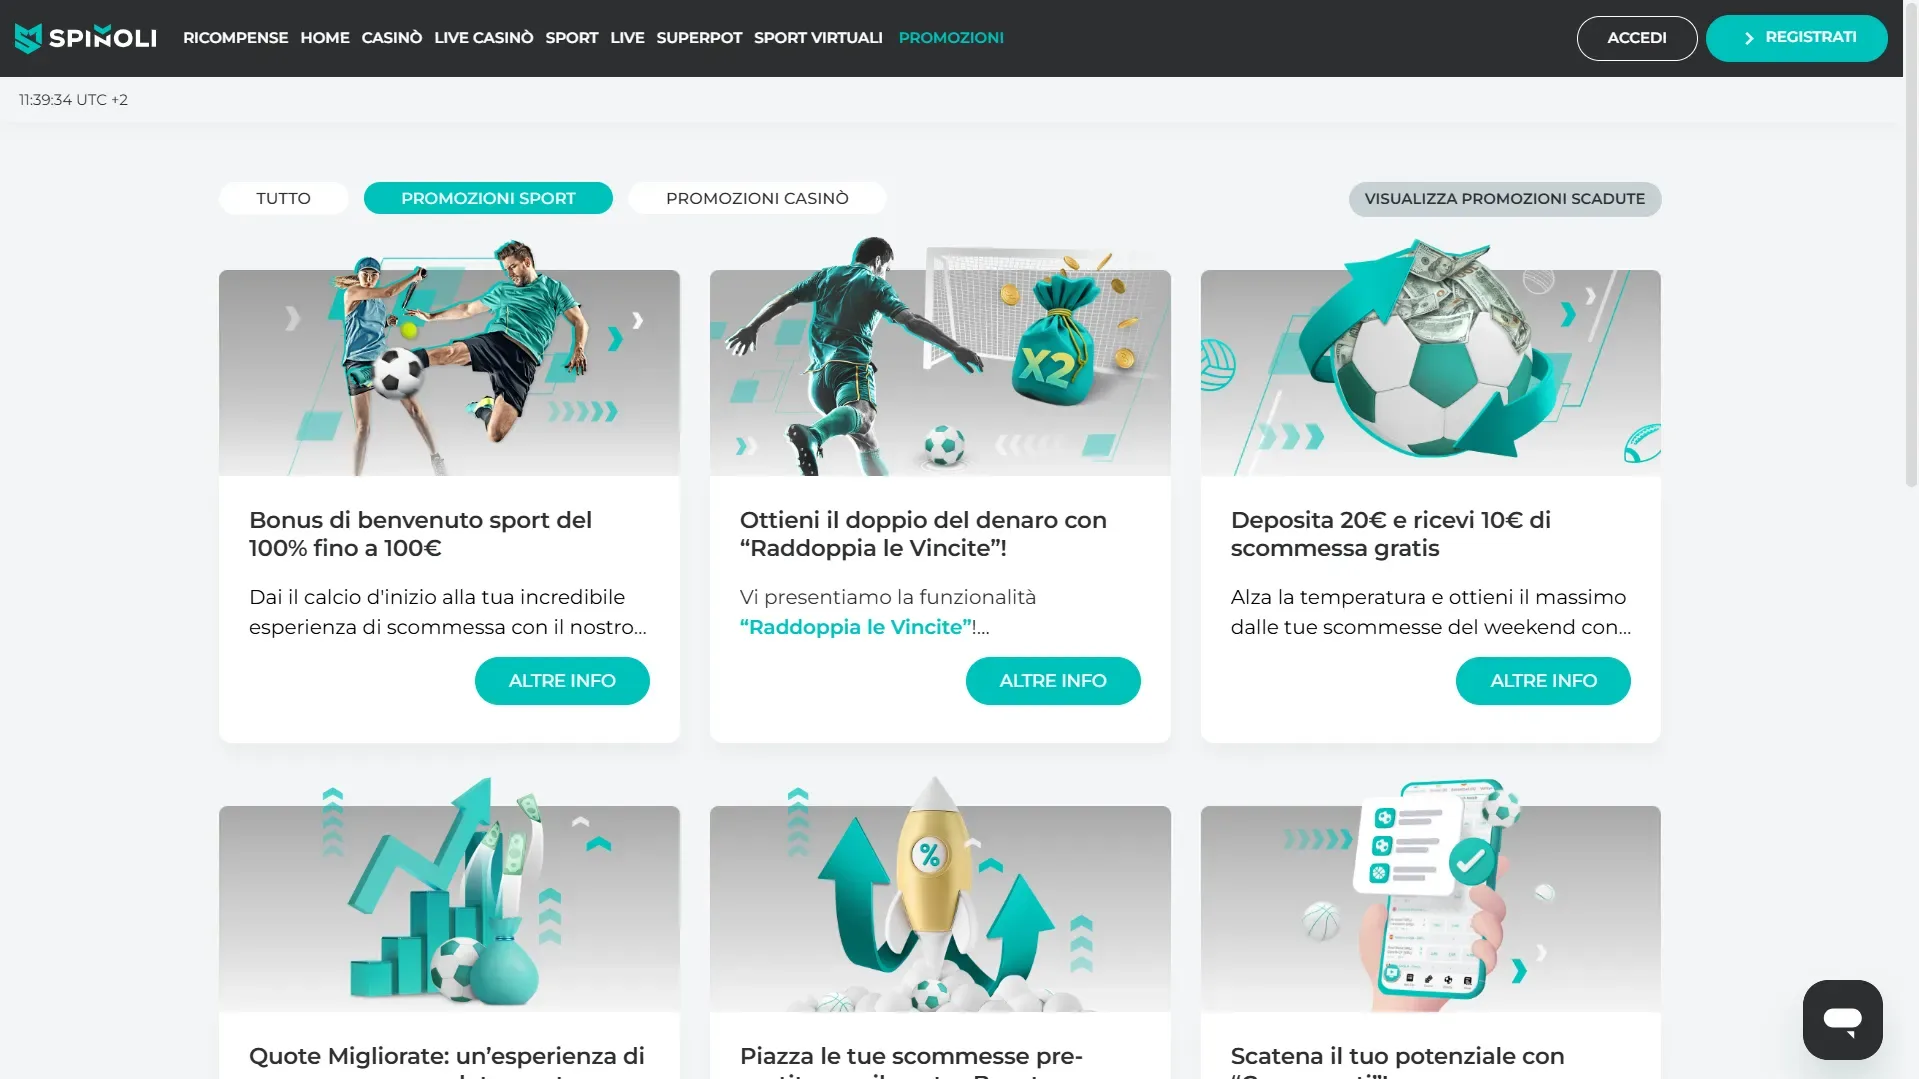Image resolution: width=1919 pixels, height=1079 pixels.
Task: Open the money football deposit promo image
Action: (x=1430, y=357)
